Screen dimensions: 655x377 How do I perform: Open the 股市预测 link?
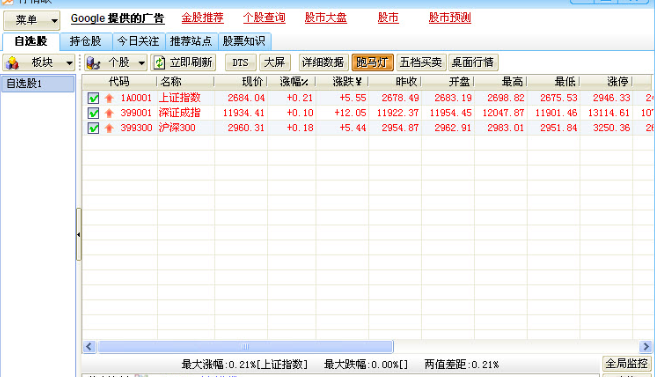[450, 18]
